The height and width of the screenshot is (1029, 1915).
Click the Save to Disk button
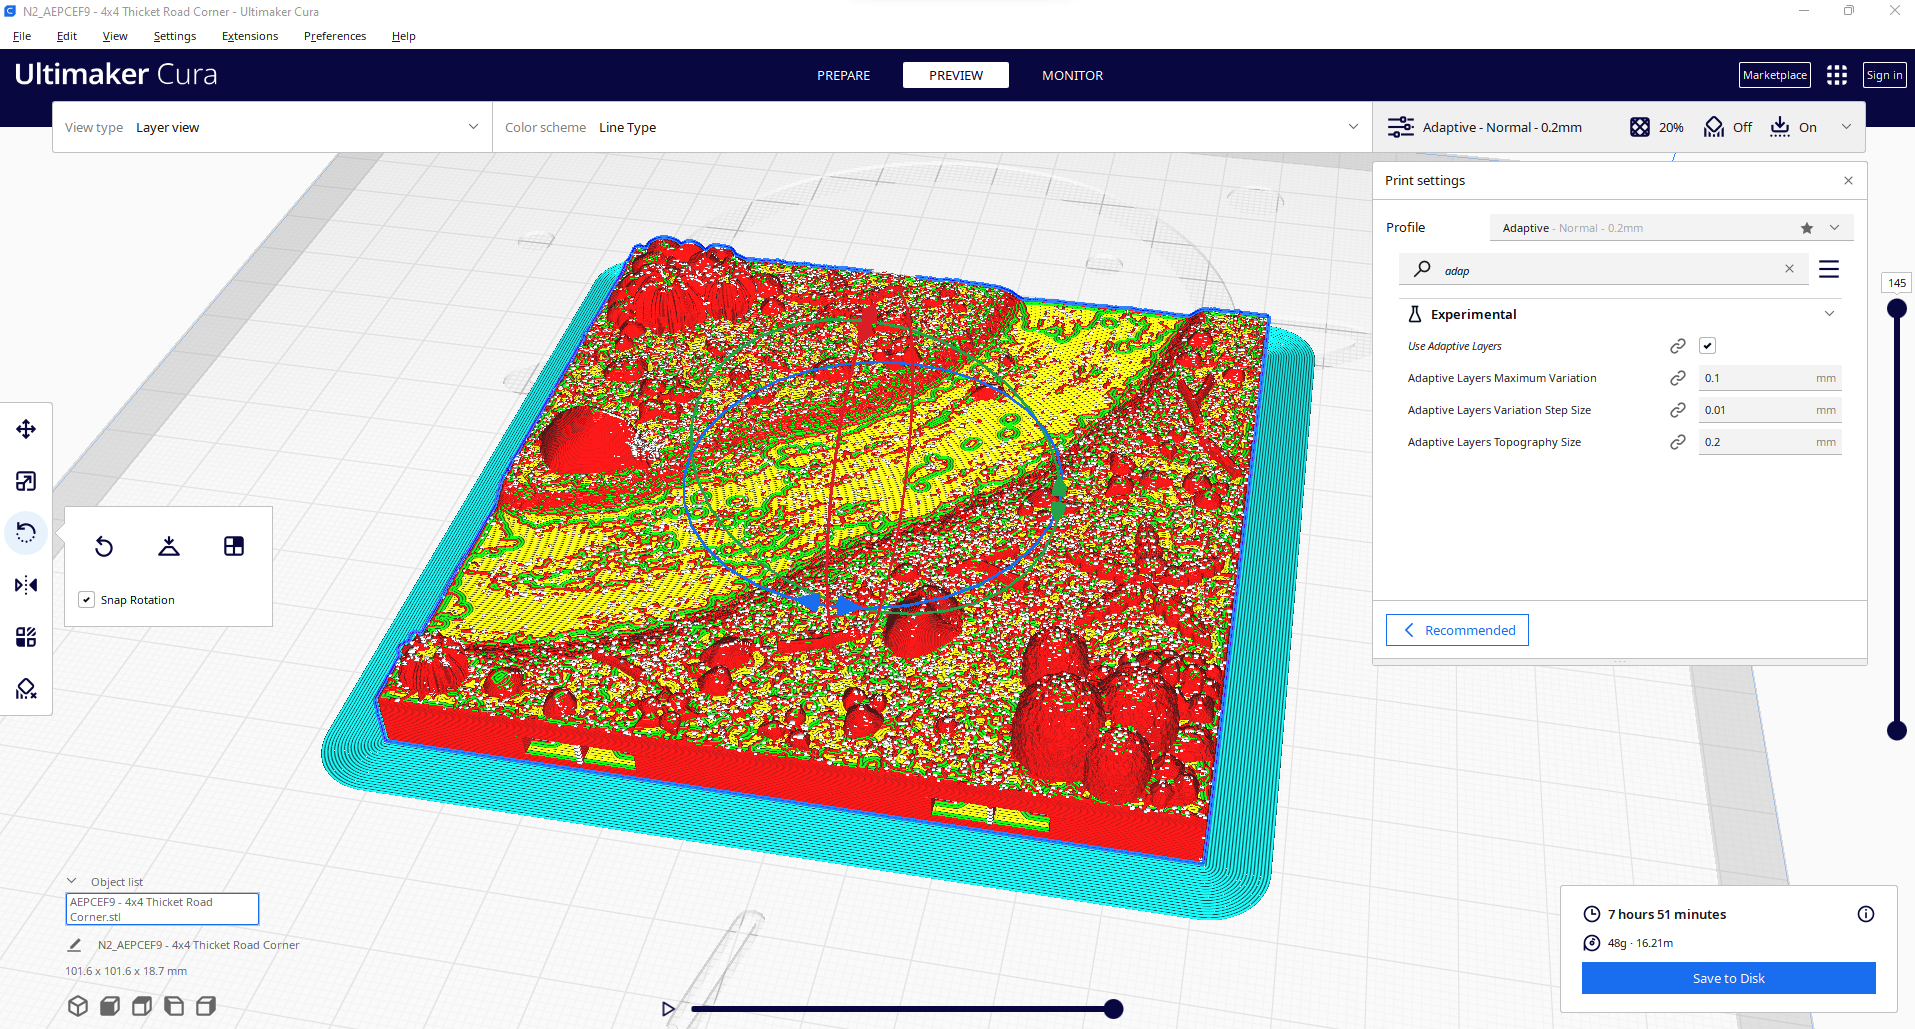pos(1728,978)
